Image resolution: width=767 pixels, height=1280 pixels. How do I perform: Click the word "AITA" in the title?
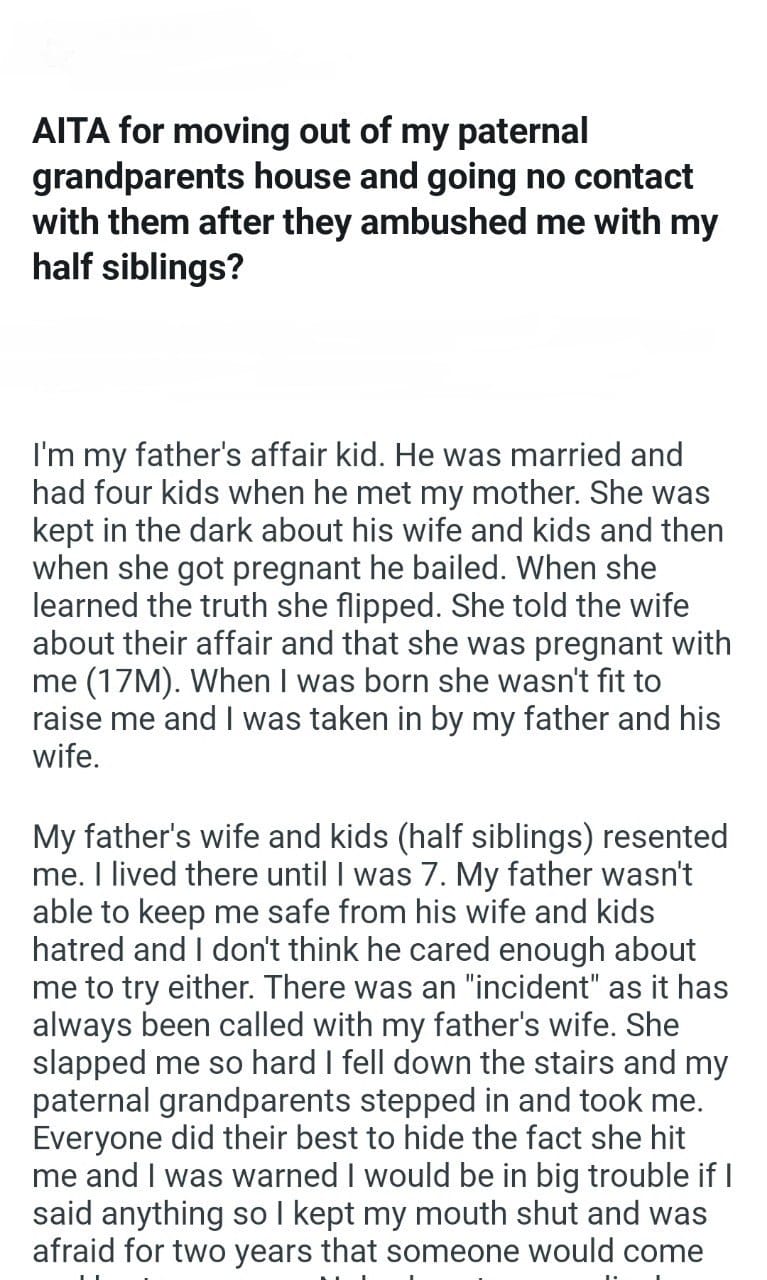point(74,131)
